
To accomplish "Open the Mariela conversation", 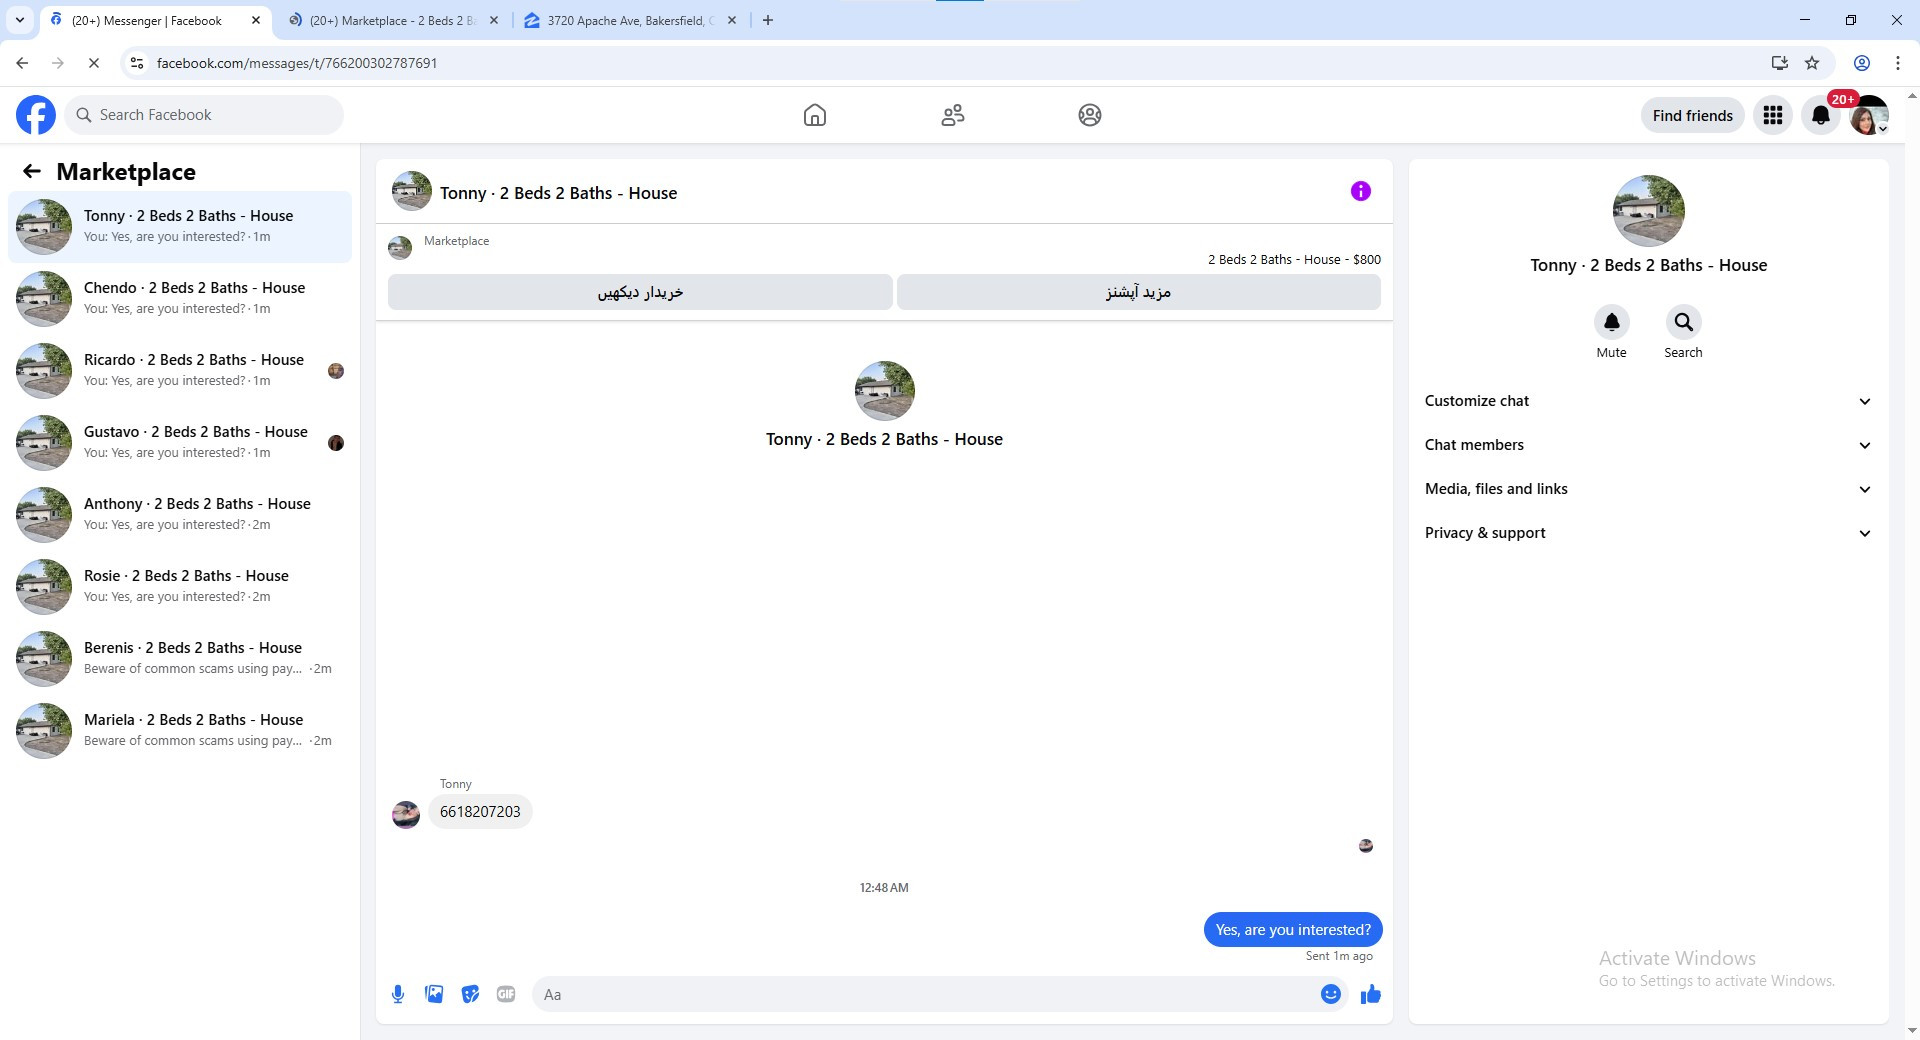I will [180, 731].
